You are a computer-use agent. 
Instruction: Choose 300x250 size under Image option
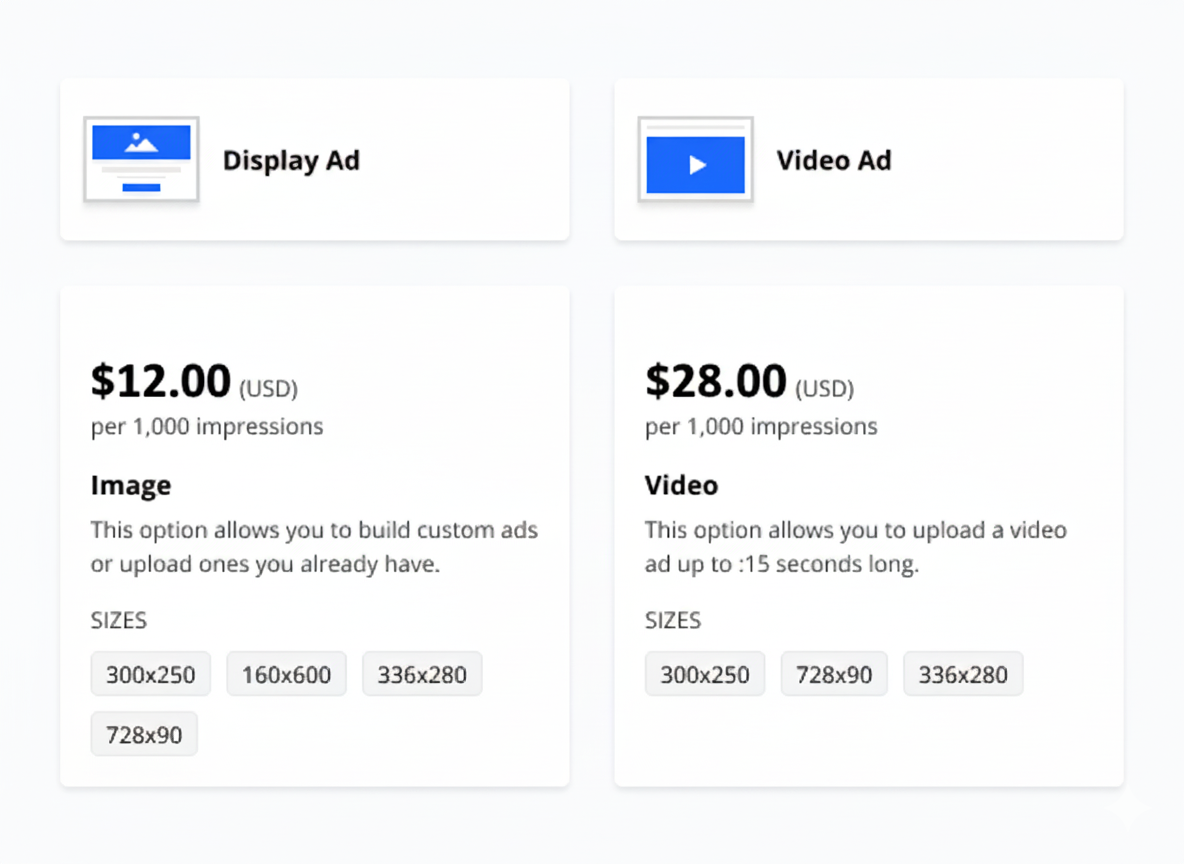click(x=151, y=675)
